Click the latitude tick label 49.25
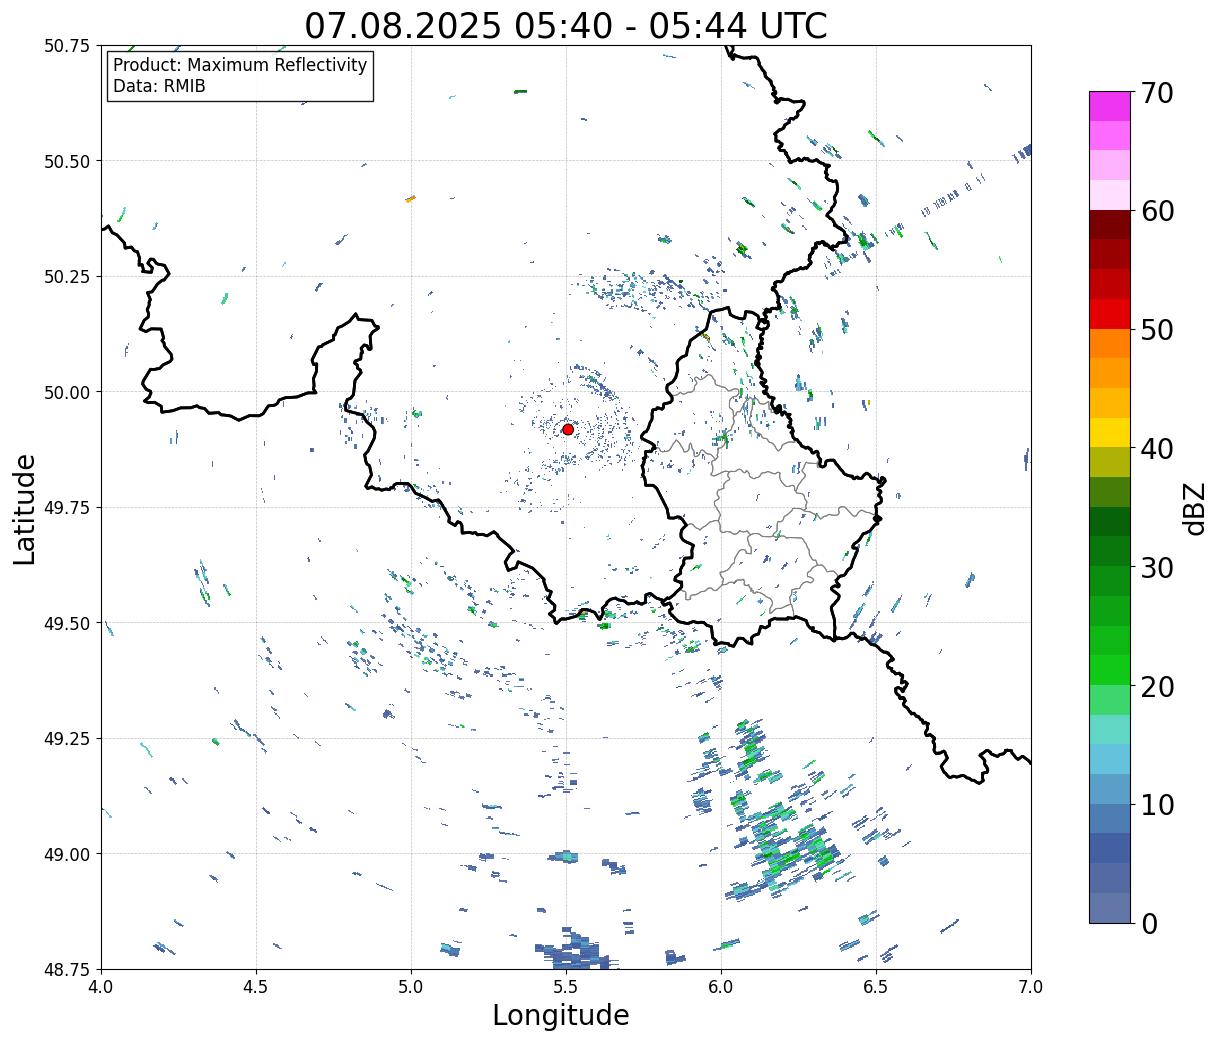The image size is (1219, 1040). (x=67, y=739)
